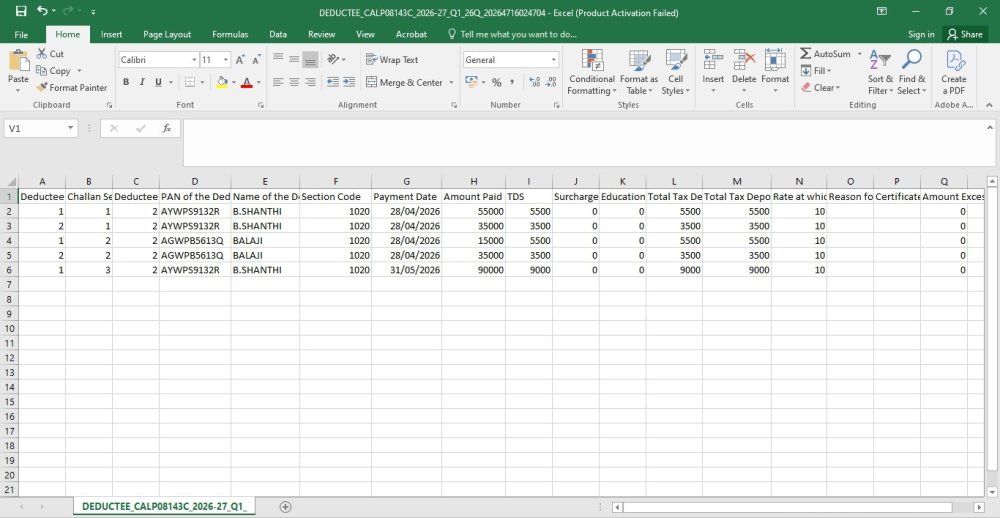The image size is (1000, 518).
Task: Switch to the Formulas tab
Action: coord(230,34)
